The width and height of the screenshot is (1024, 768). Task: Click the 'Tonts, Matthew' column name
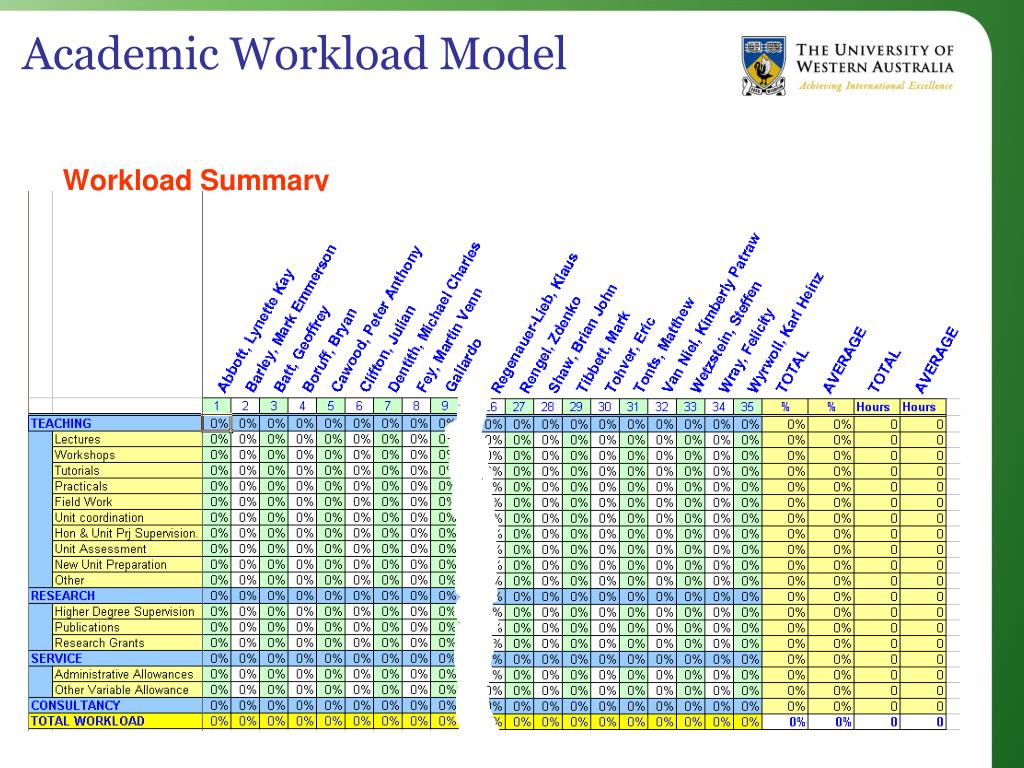[x=664, y=346]
